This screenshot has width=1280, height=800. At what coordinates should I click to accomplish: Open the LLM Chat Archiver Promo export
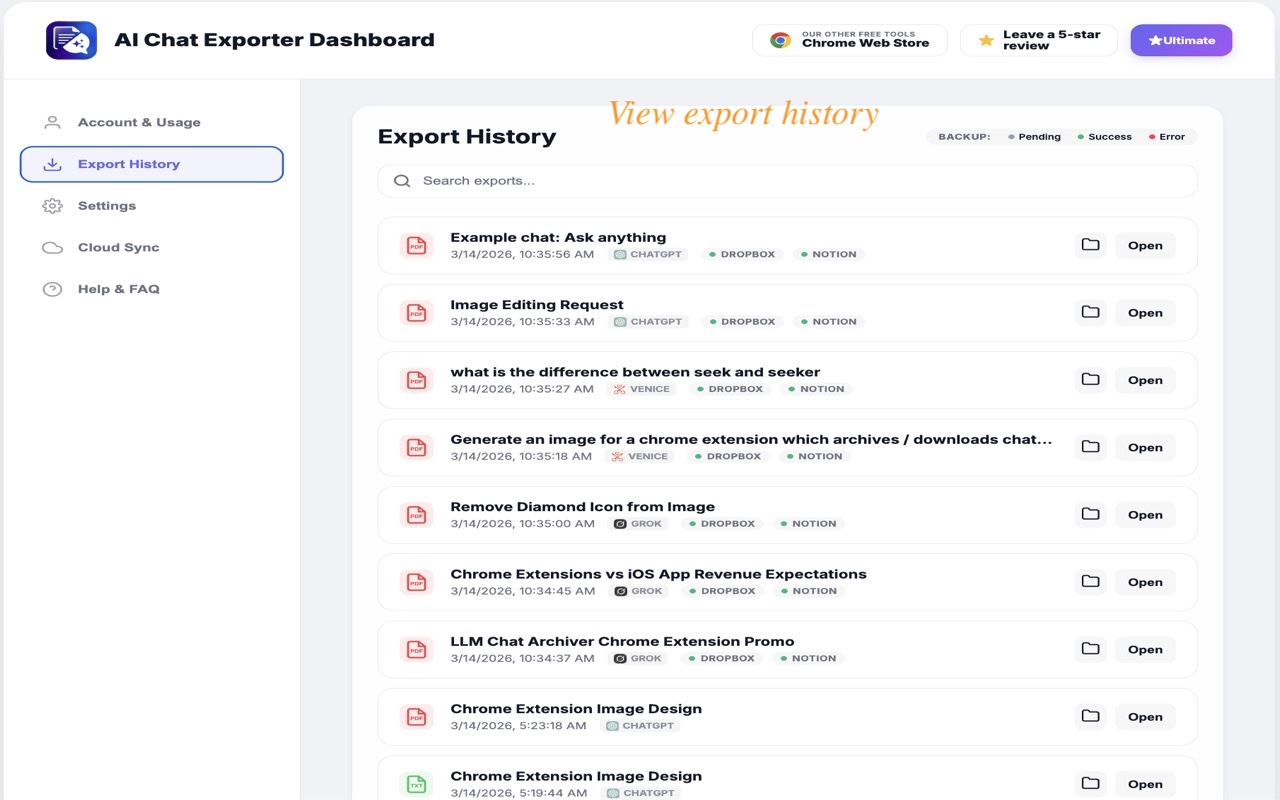1145,649
